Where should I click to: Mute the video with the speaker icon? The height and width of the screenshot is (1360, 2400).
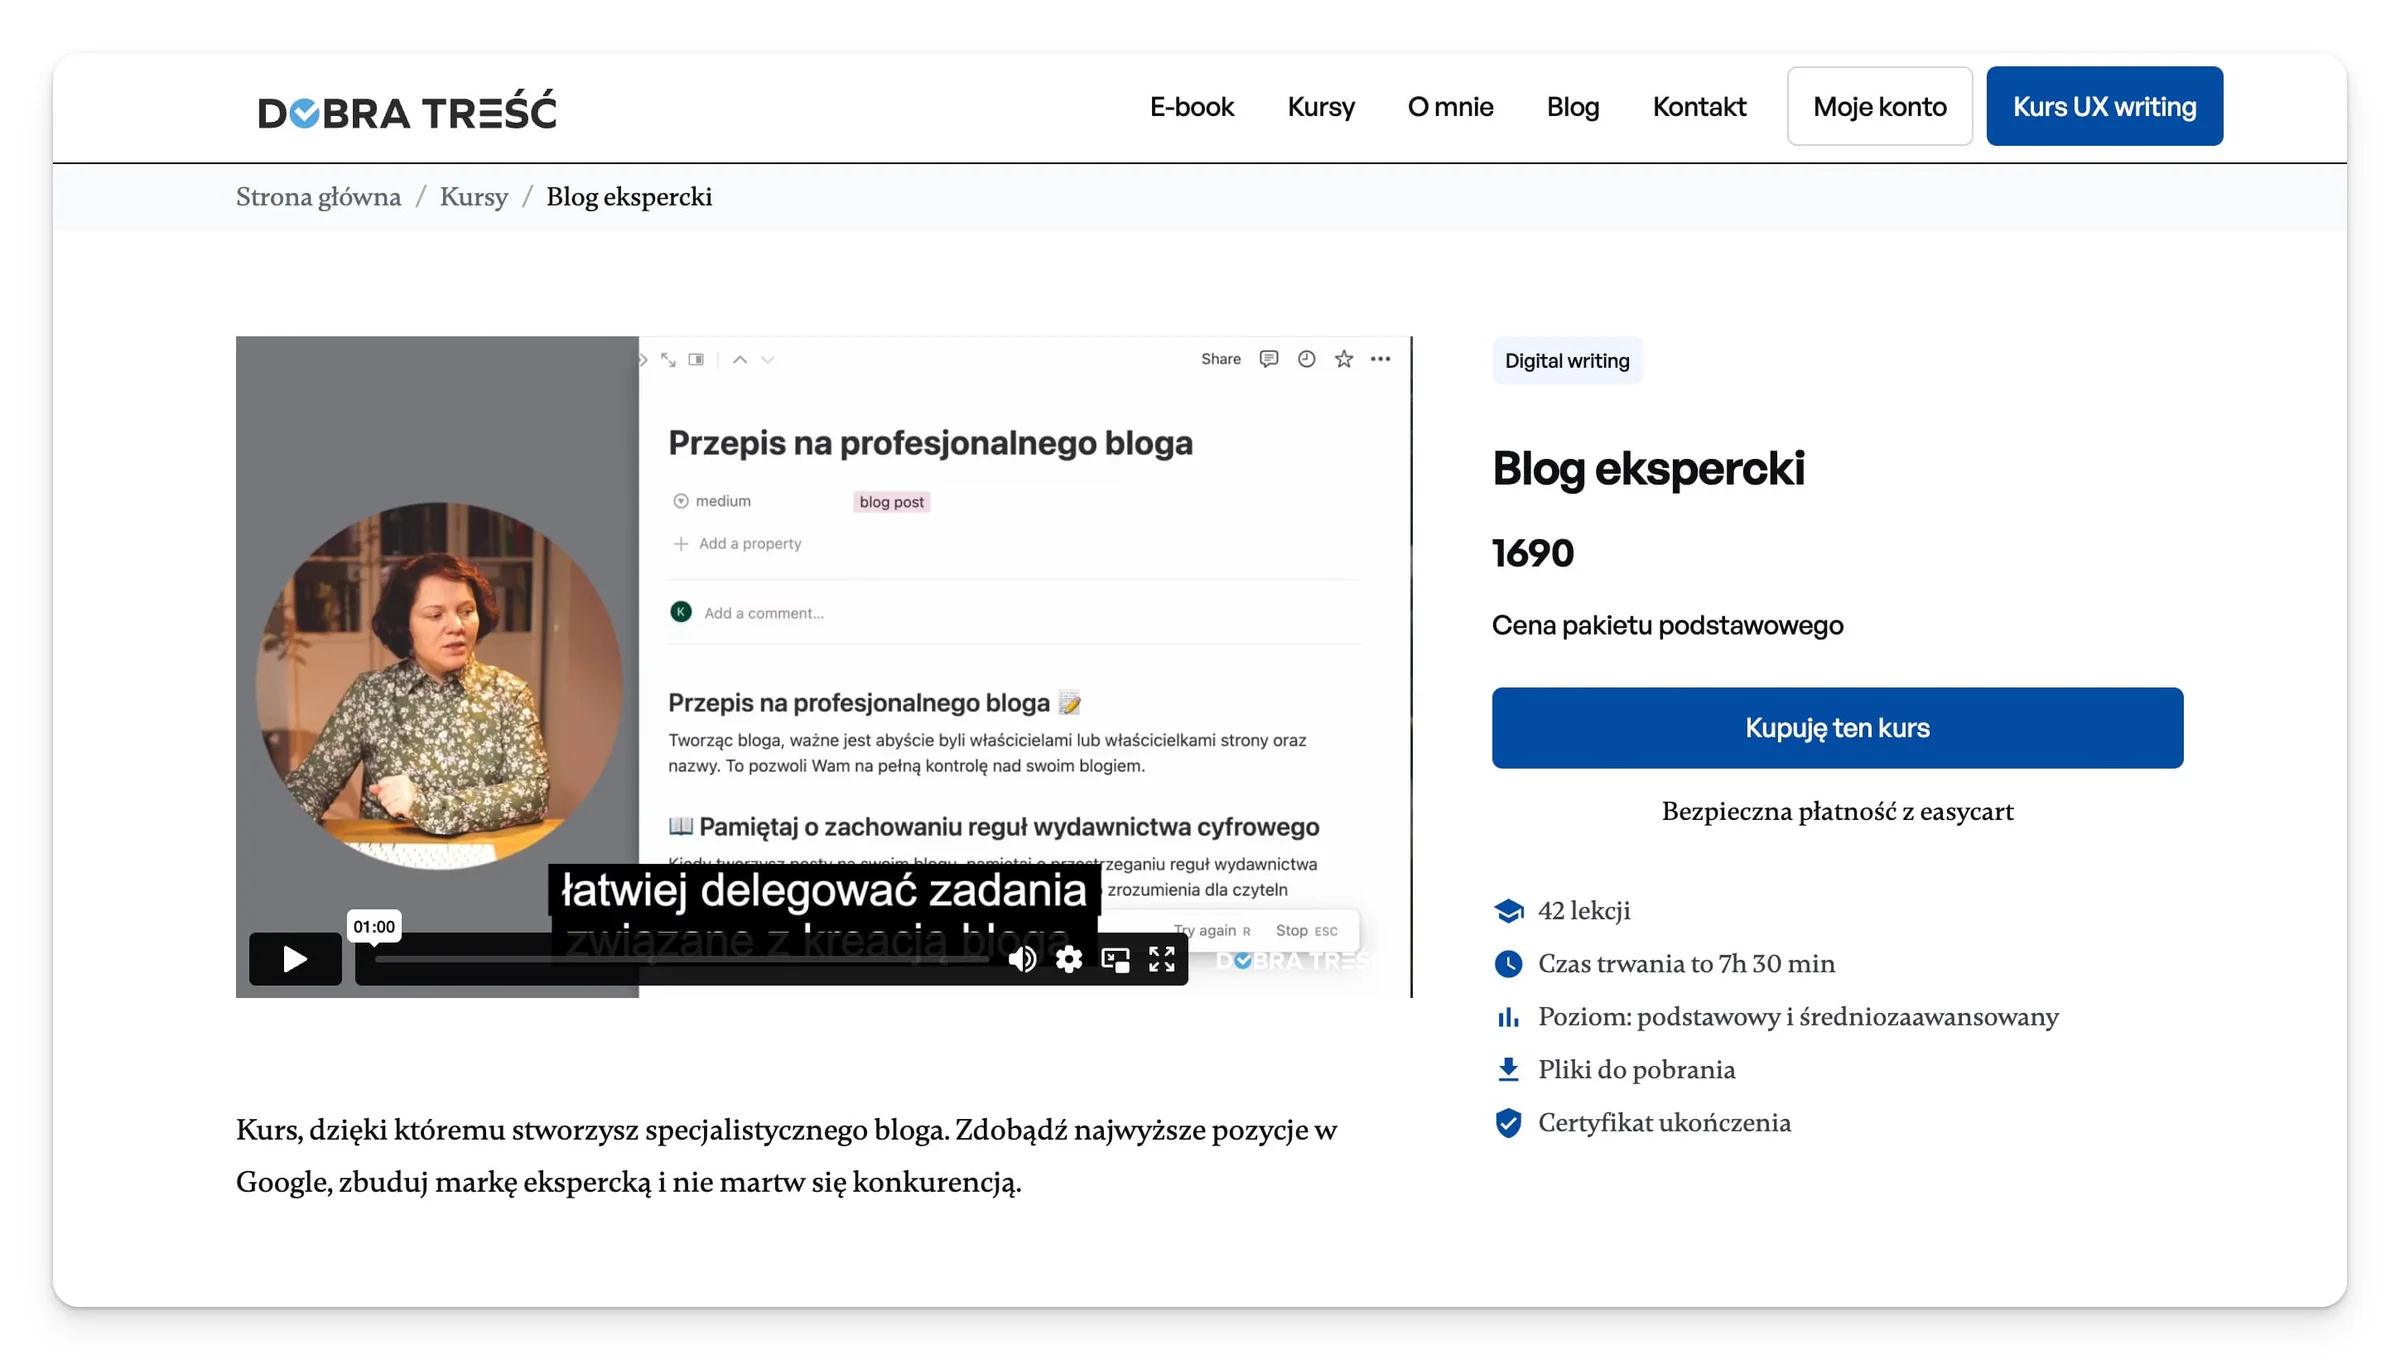pyautogui.click(x=1021, y=959)
